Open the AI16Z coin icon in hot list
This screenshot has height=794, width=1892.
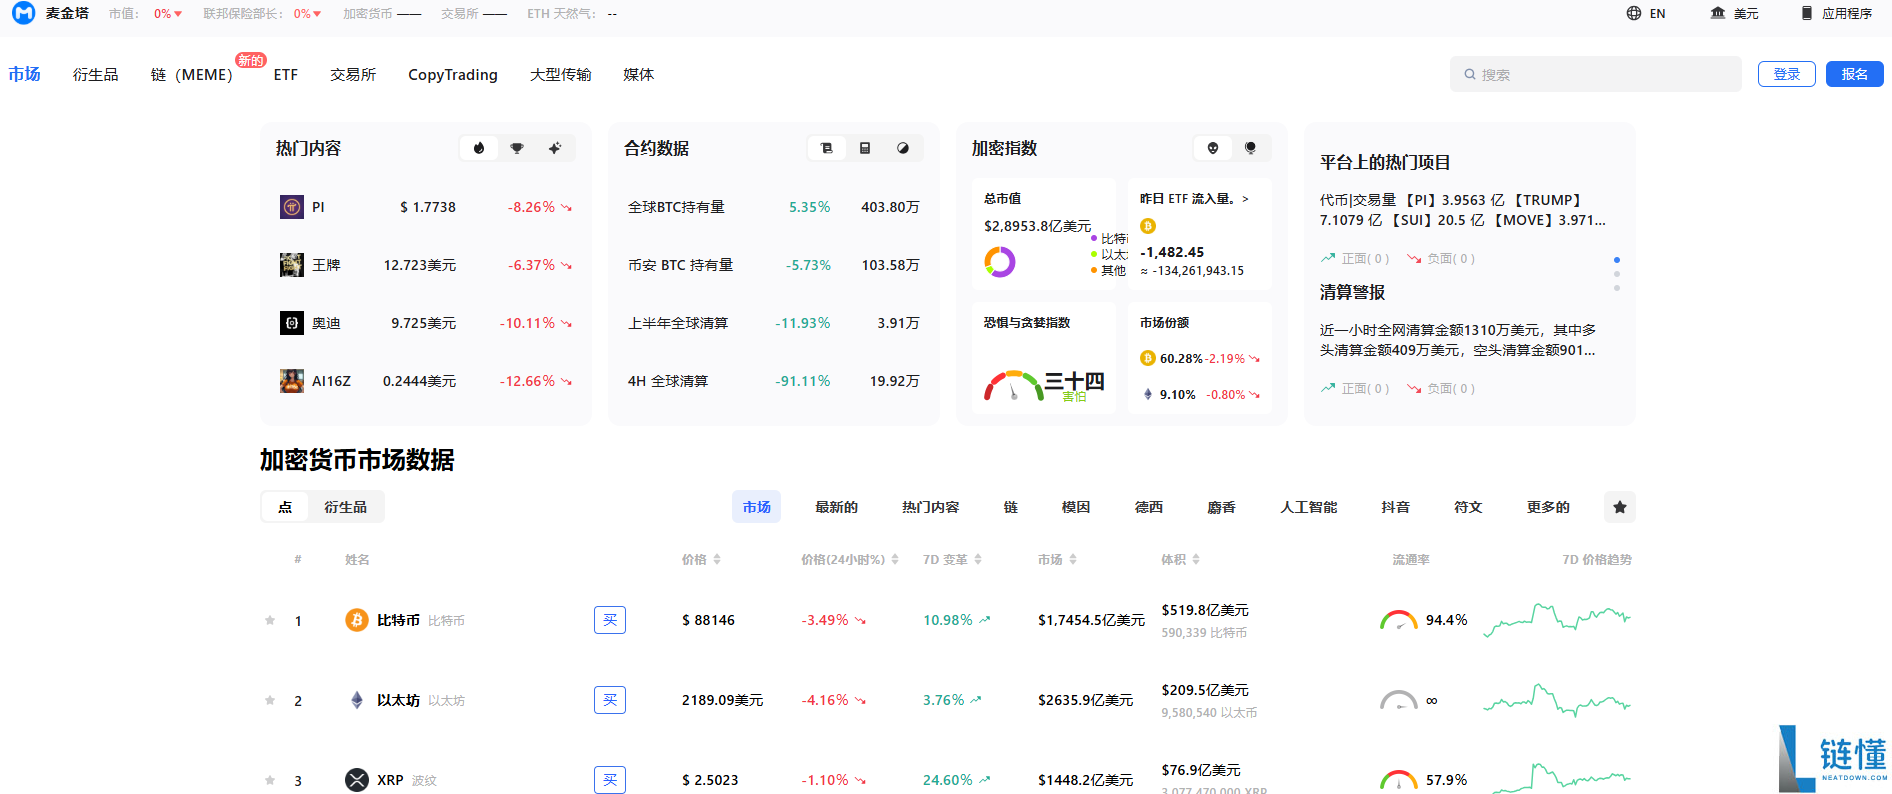(x=292, y=381)
